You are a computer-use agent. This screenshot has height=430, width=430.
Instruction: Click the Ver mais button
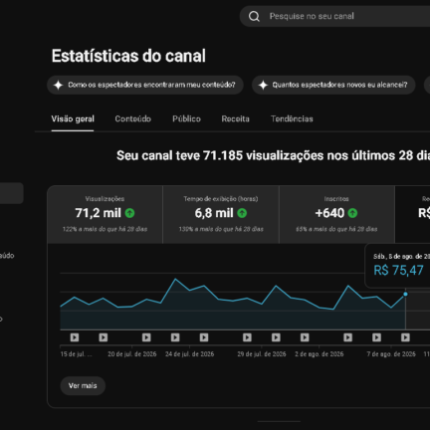[x=83, y=386]
